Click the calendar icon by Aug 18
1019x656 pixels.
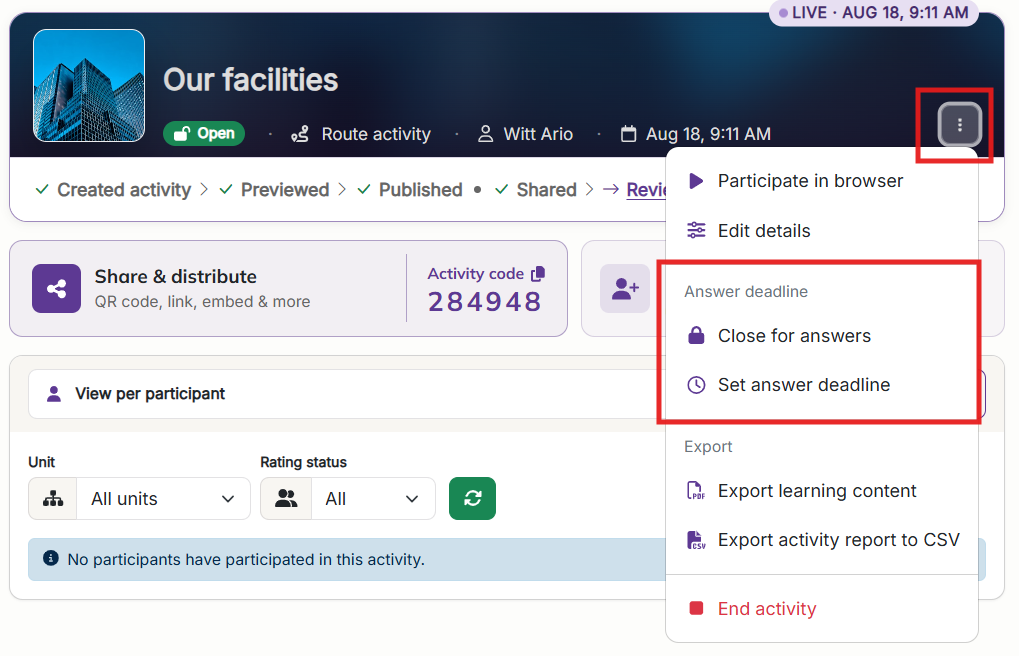click(x=628, y=134)
